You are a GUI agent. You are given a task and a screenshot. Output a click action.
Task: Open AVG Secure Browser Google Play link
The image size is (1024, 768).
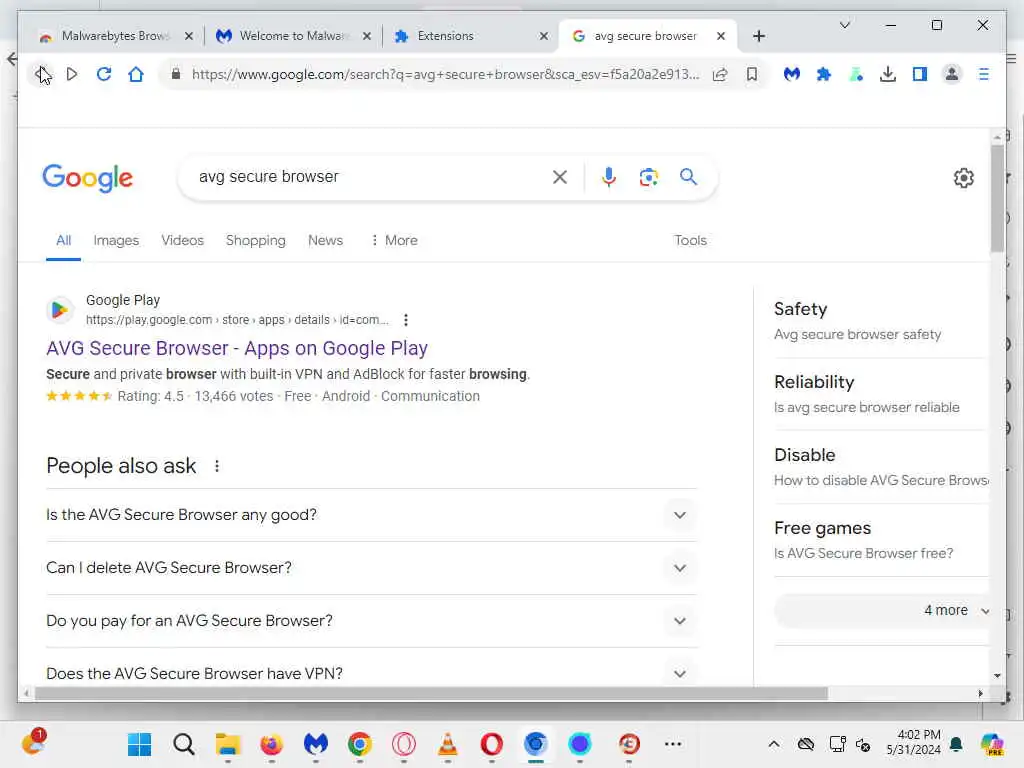(x=237, y=349)
